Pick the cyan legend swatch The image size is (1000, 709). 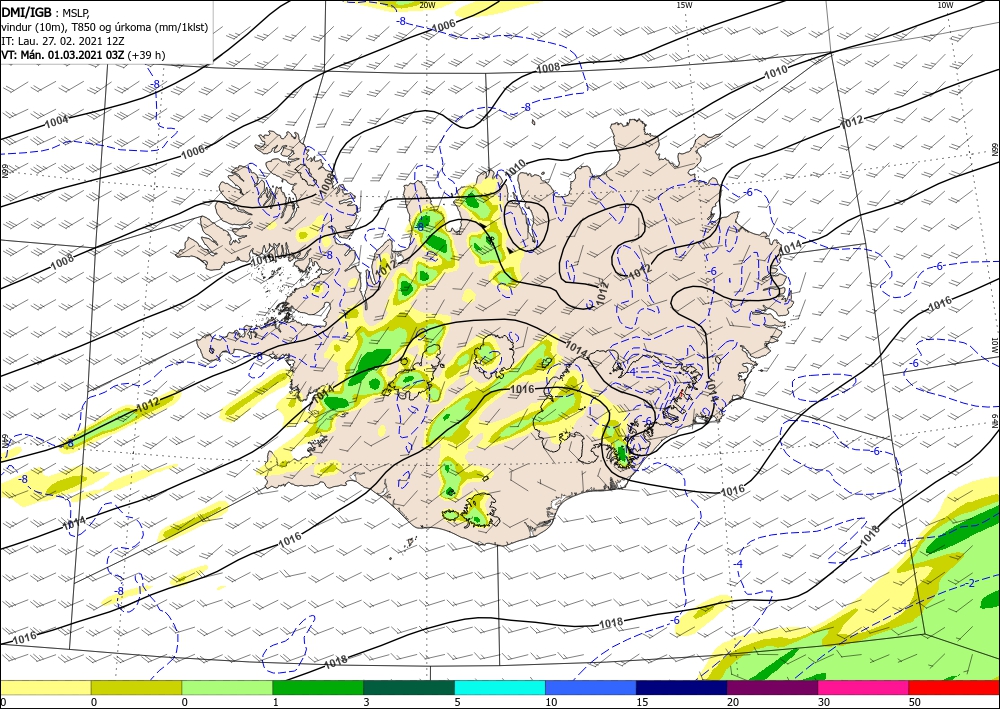(x=500, y=688)
